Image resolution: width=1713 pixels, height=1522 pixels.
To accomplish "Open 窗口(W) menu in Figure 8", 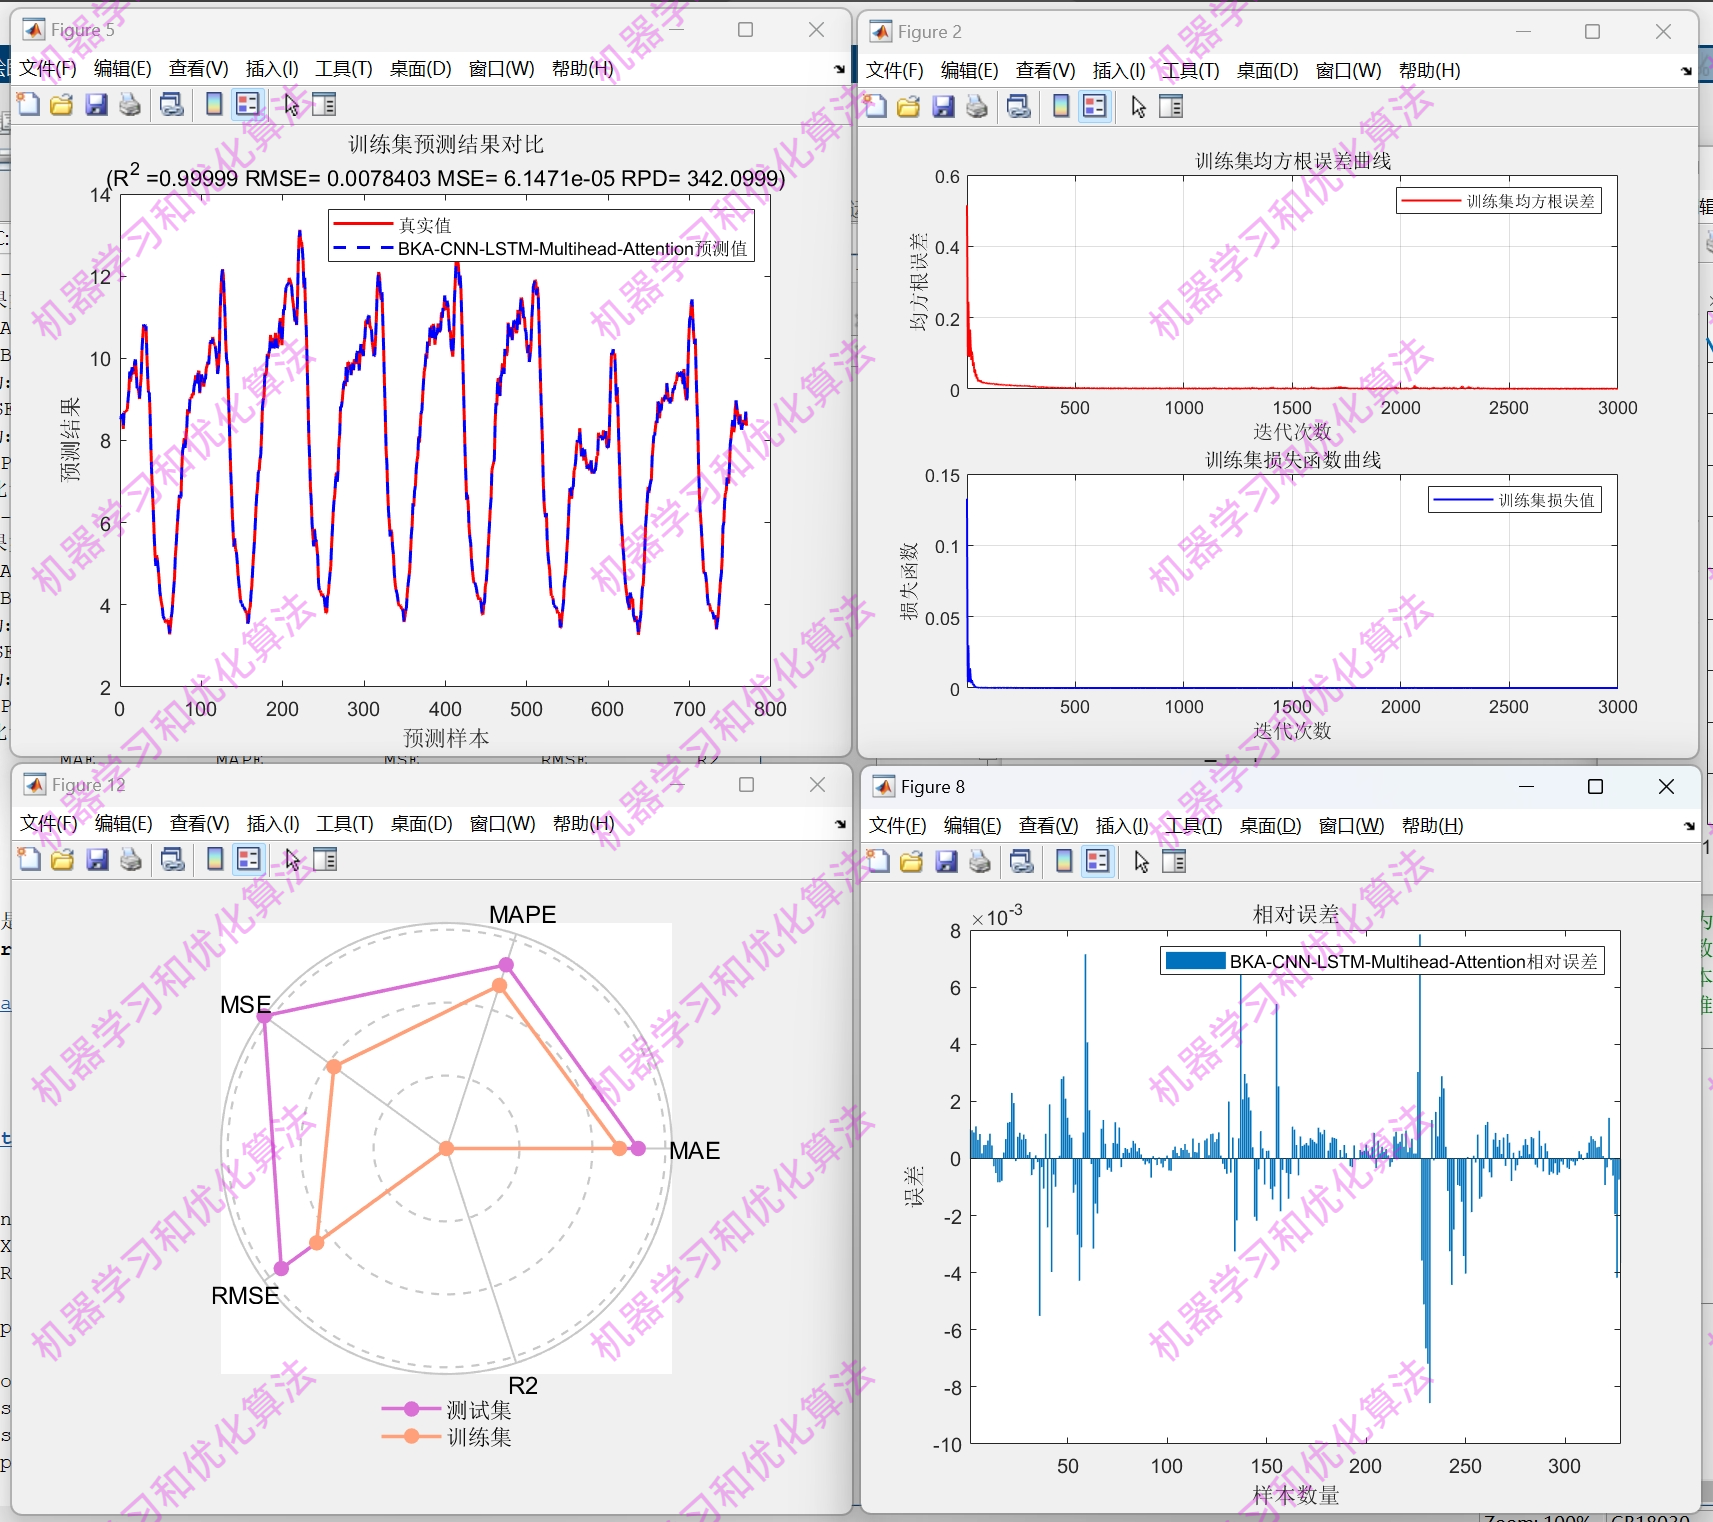I will (x=1351, y=825).
